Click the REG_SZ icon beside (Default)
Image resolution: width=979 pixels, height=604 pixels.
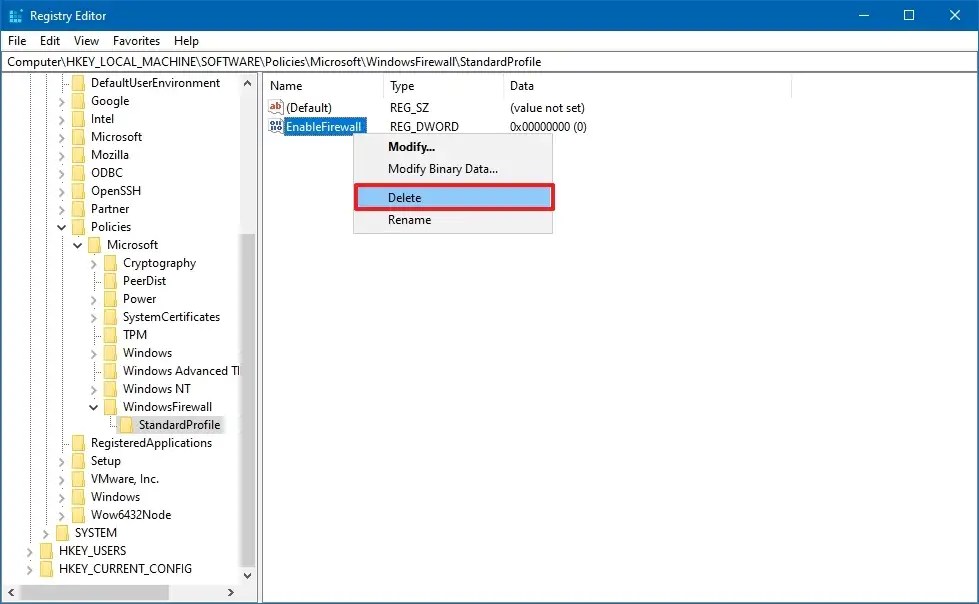(x=275, y=107)
